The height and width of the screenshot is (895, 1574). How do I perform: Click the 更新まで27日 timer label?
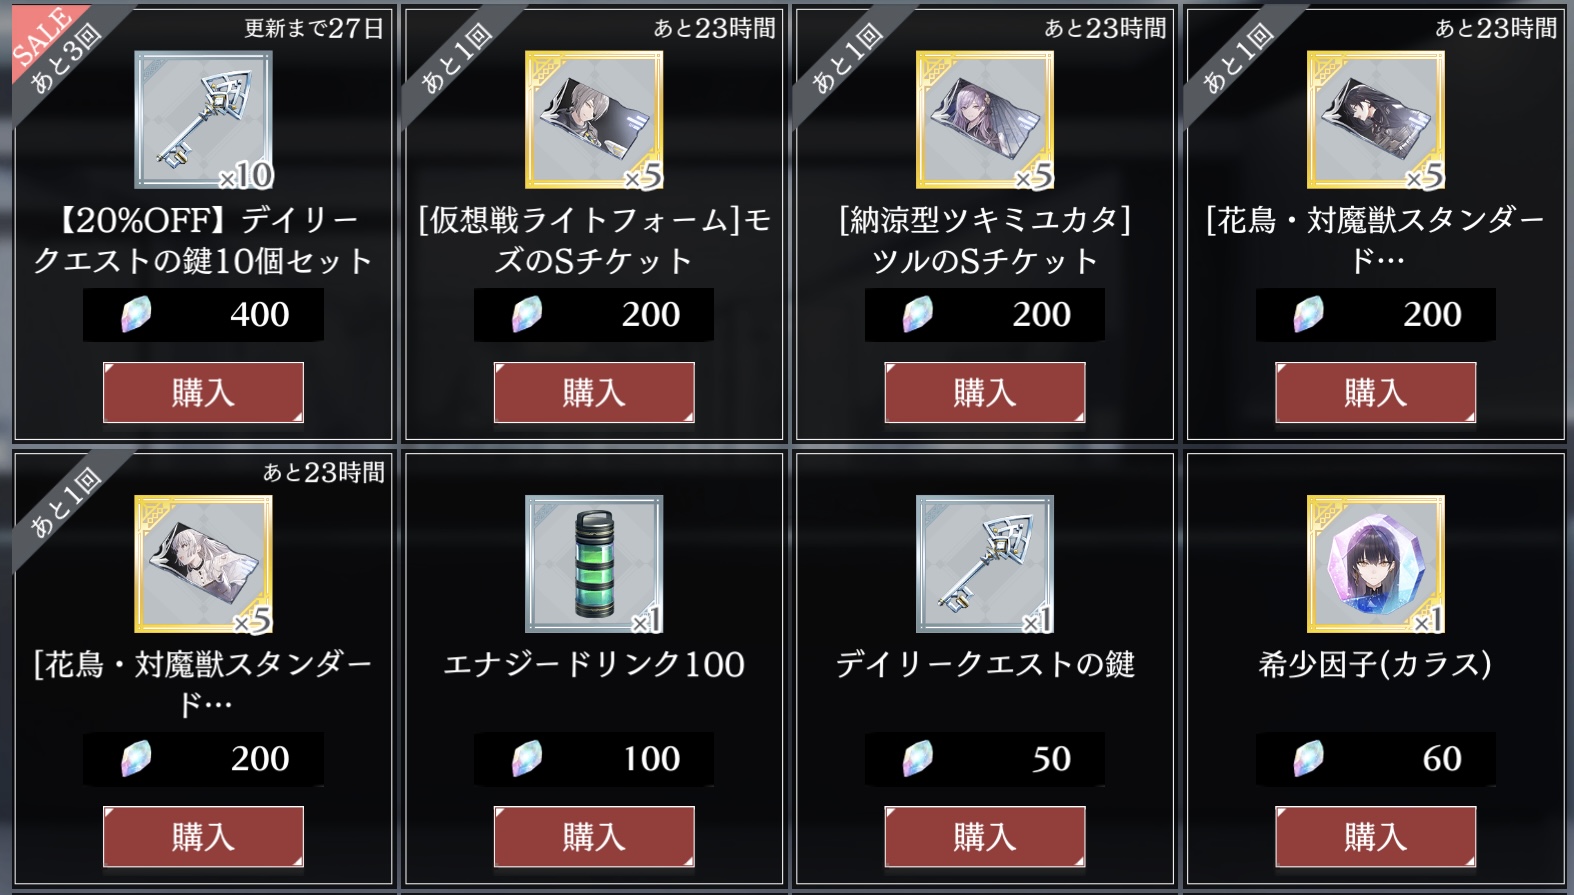[314, 28]
